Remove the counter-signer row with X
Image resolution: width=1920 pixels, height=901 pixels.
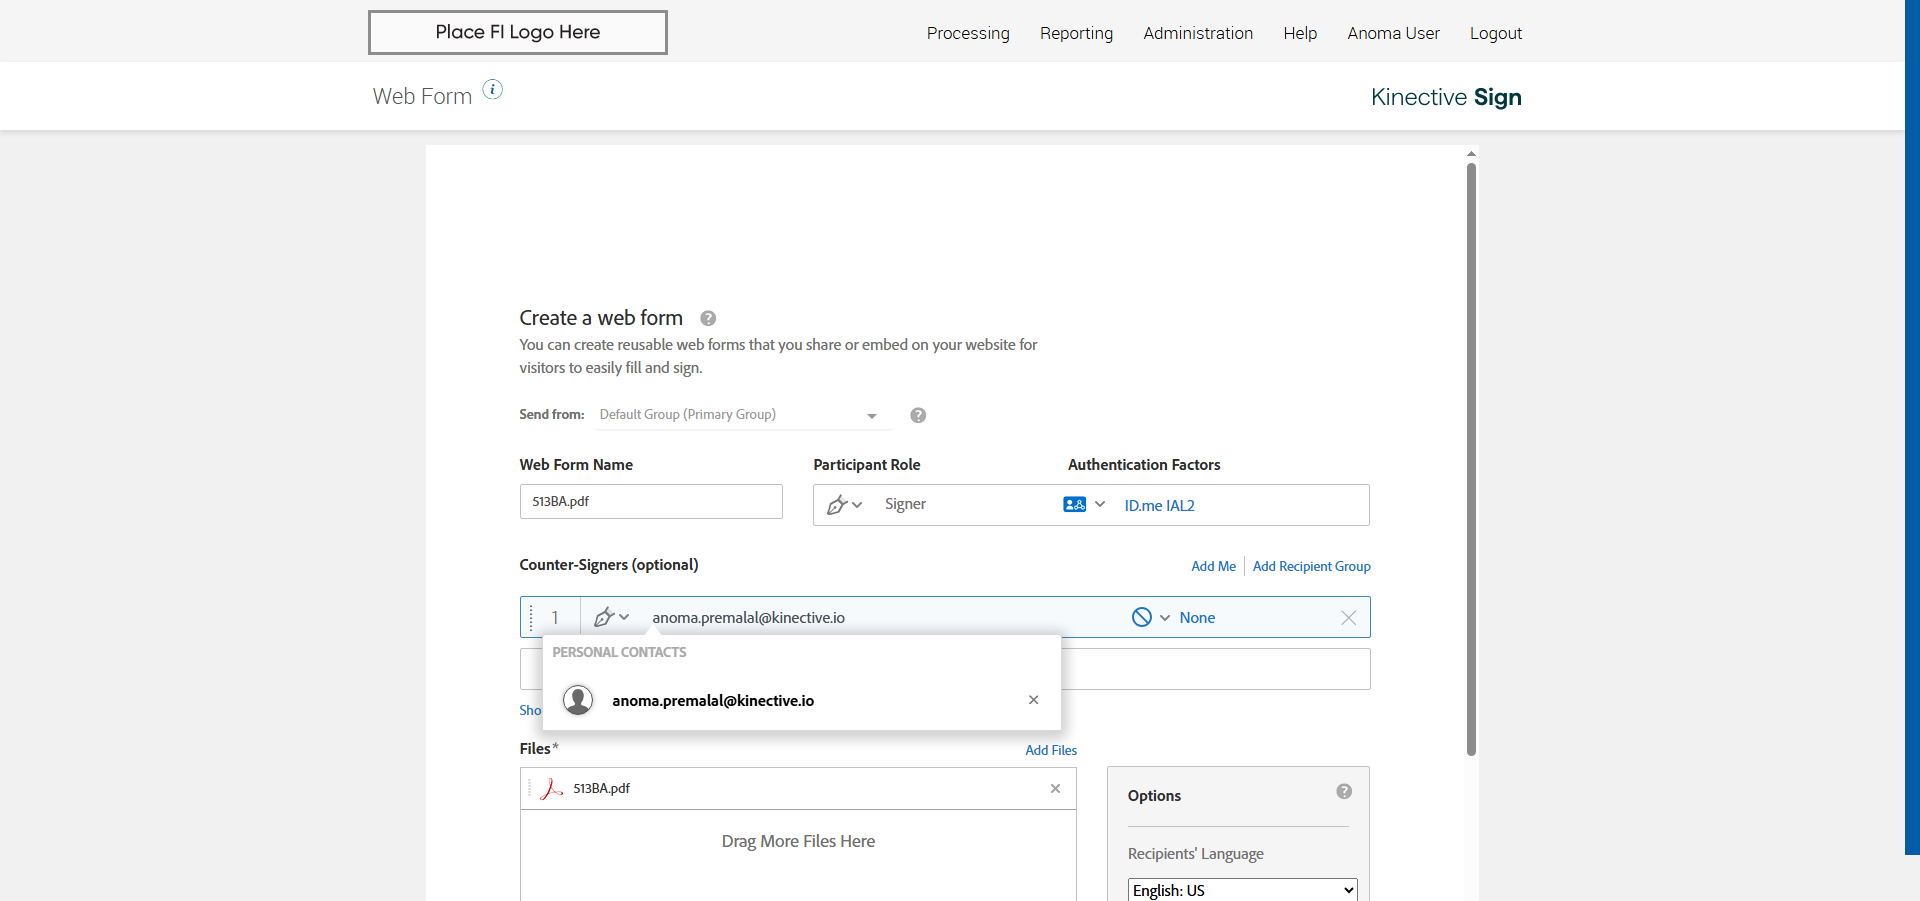(x=1348, y=618)
